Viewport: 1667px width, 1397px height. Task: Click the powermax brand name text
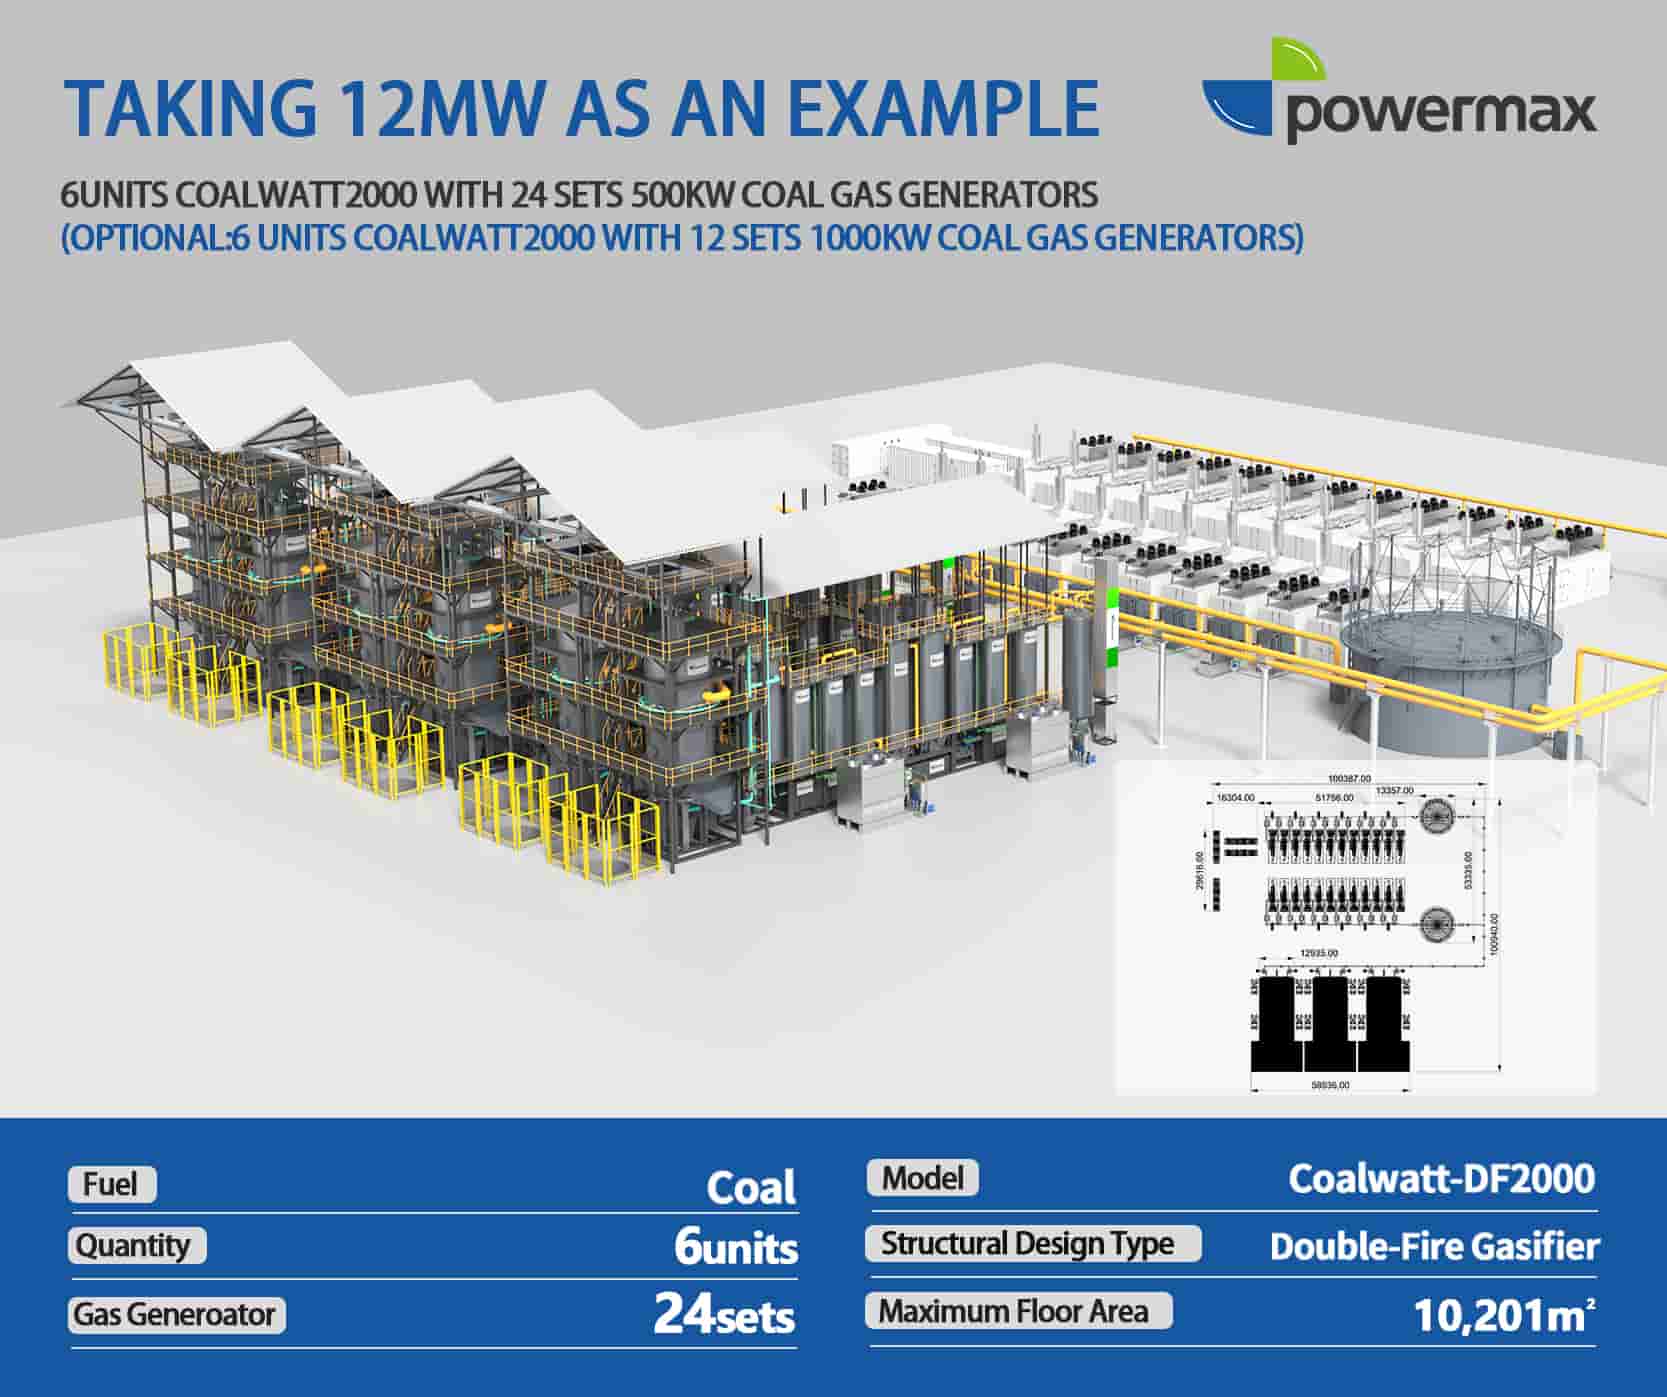click(x=1441, y=112)
